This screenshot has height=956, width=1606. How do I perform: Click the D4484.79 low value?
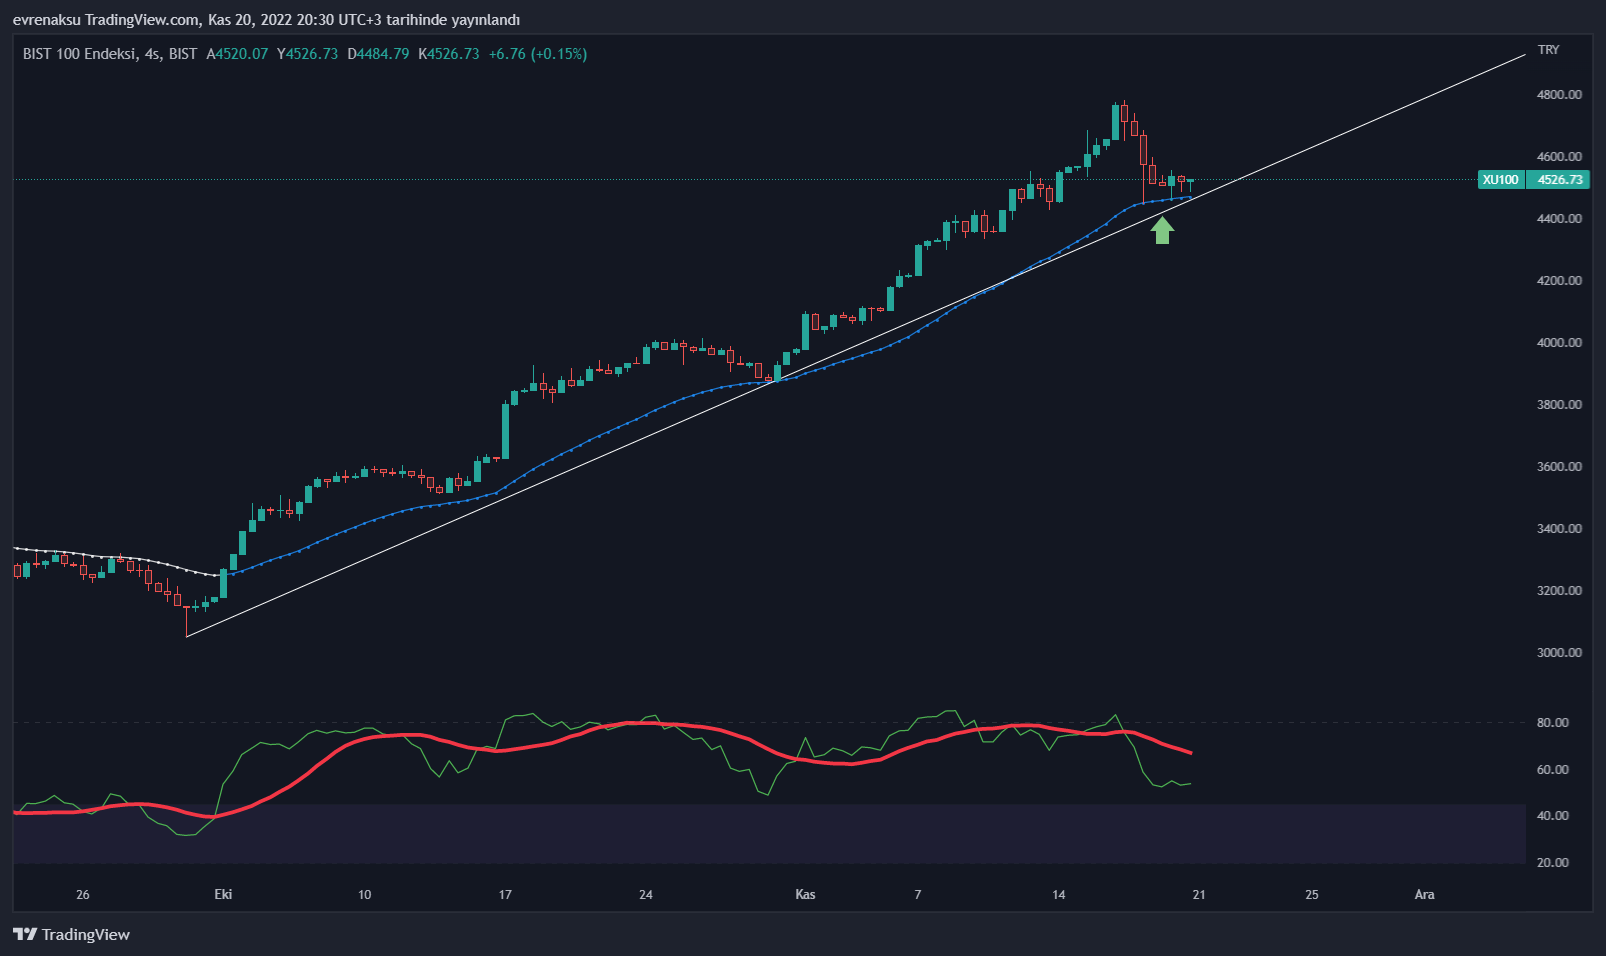(378, 54)
